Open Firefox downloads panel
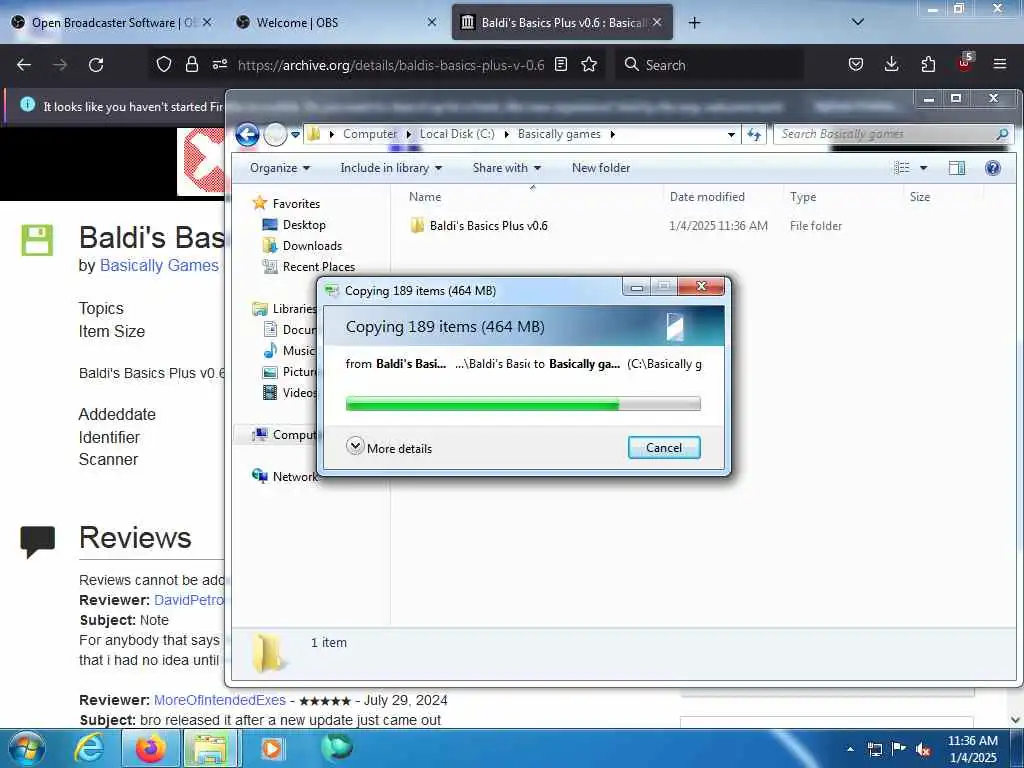Screen dimensions: 1024x768 point(891,65)
